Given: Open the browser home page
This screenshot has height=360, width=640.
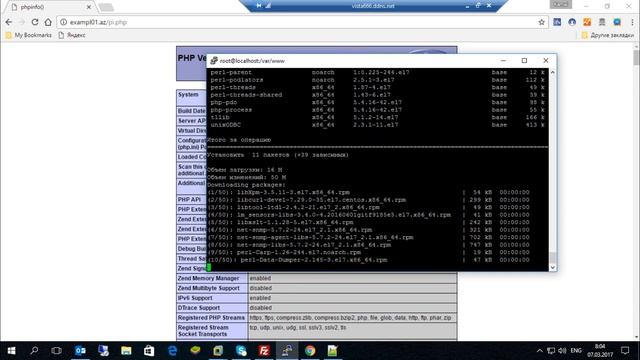Looking at the screenshot, I should 48,22.
